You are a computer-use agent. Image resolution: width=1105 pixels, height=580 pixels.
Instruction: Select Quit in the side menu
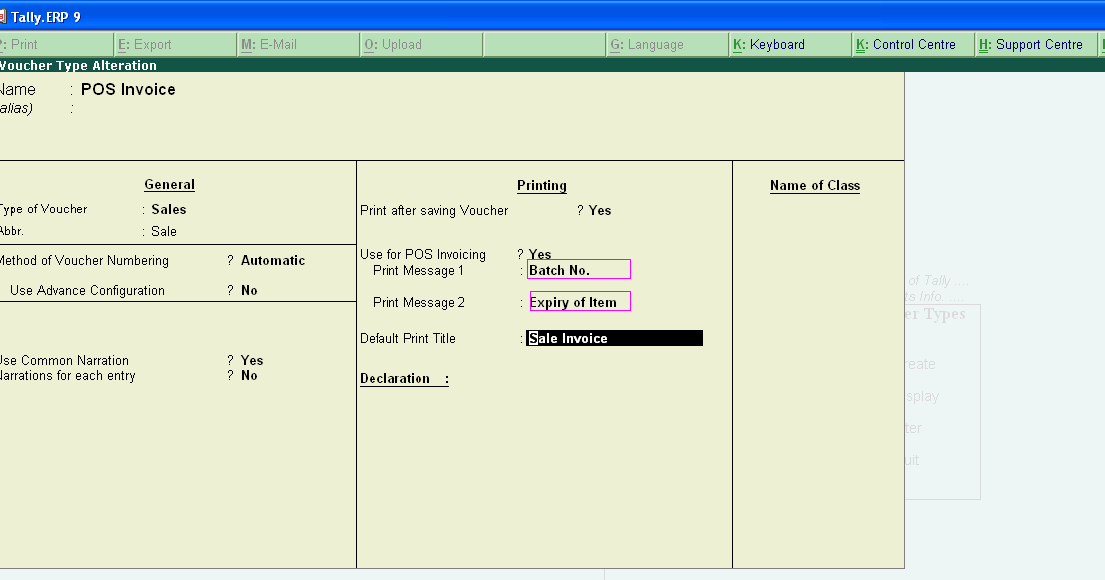pos(920,460)
